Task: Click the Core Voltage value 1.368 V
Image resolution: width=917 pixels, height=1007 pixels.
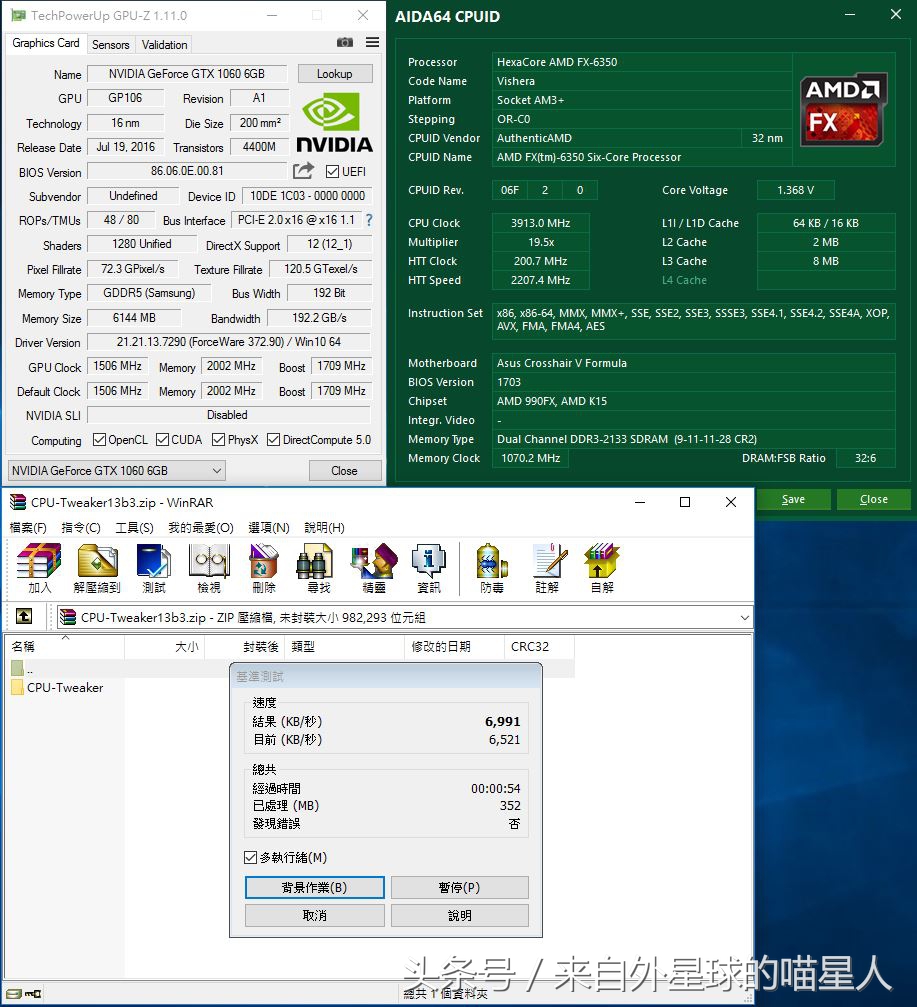Action: pyautogui.click(x=796, y=190)
